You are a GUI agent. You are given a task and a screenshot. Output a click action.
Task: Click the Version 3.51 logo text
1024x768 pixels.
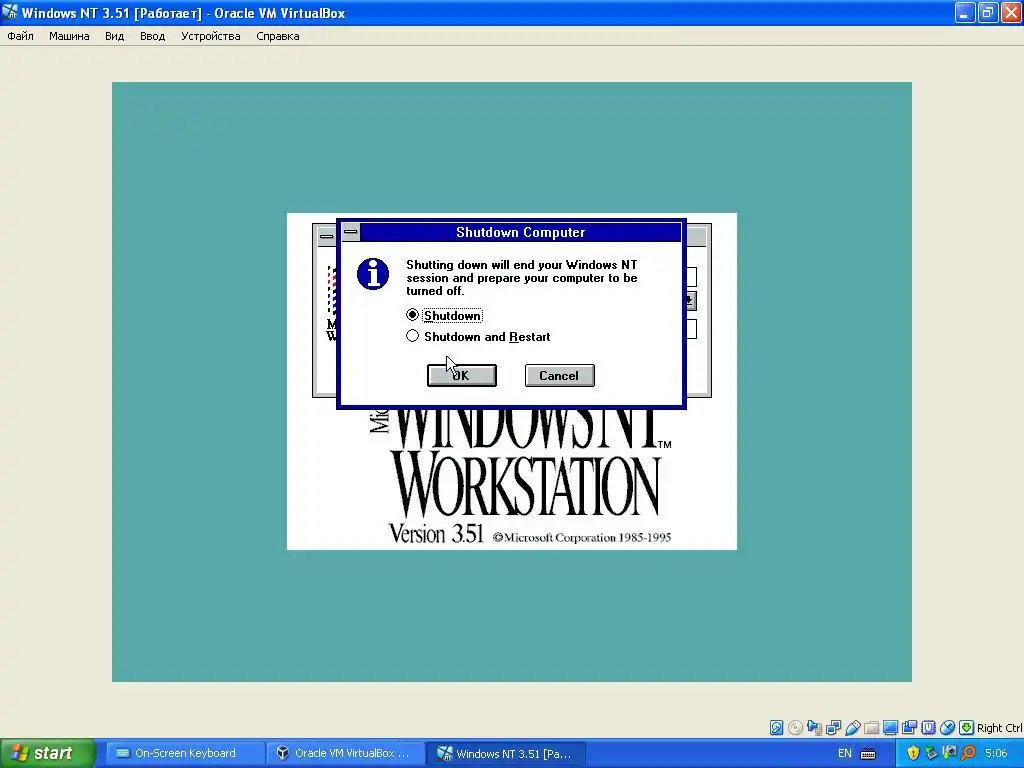[436, 534]
